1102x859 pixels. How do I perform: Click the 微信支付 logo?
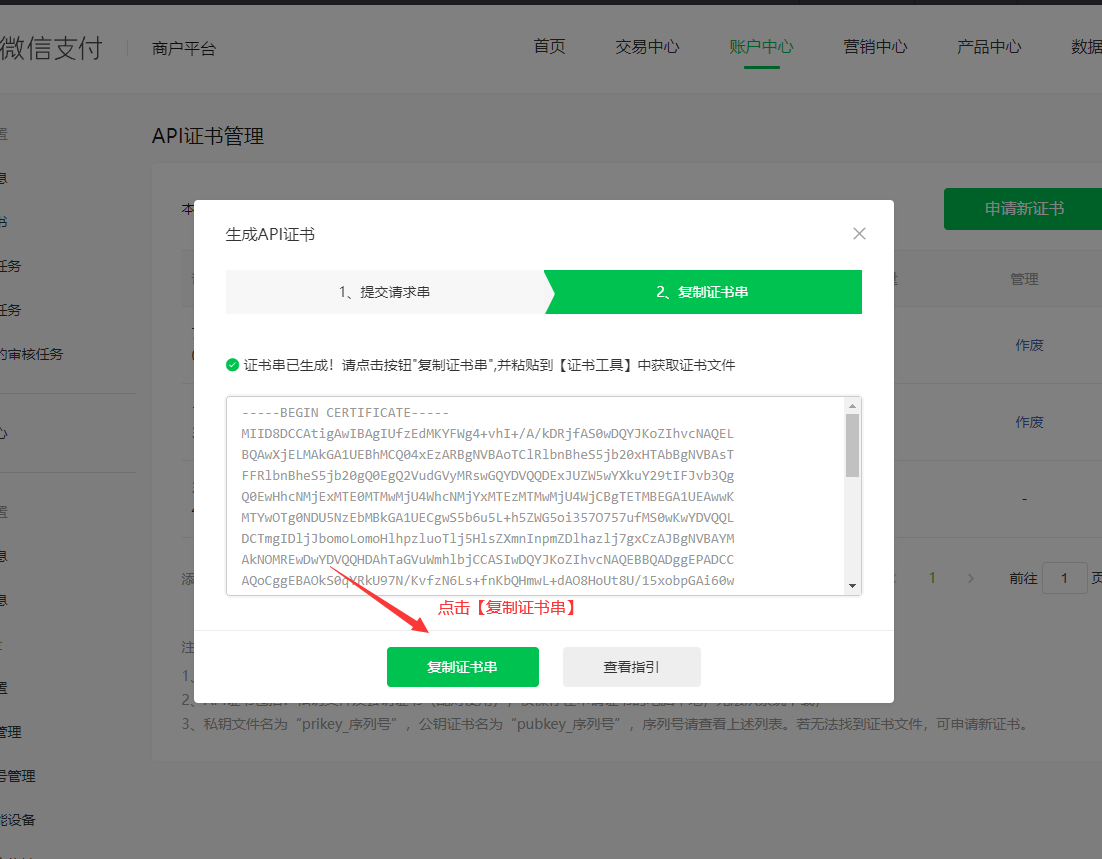(51, 48)
